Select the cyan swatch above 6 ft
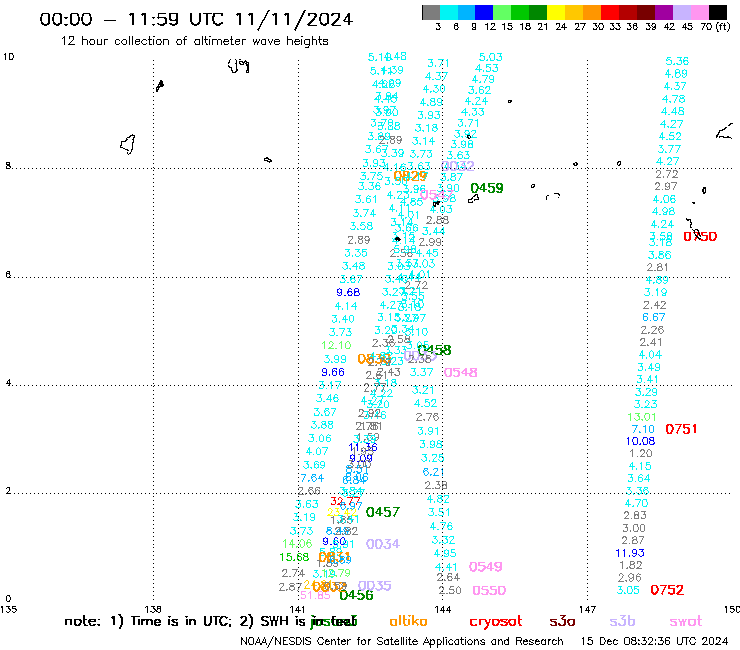This screenshot has width=740, height=650. 448,12
